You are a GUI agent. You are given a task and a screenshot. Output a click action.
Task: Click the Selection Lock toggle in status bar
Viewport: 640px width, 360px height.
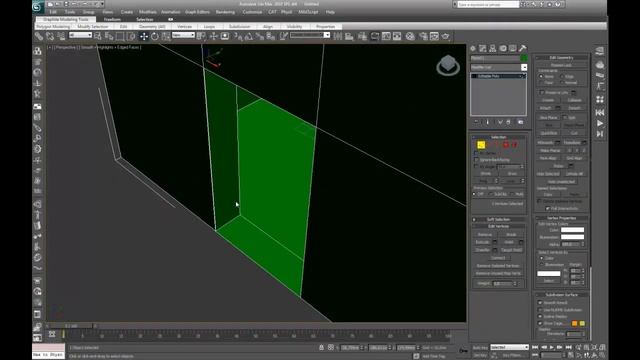(322, 347)
